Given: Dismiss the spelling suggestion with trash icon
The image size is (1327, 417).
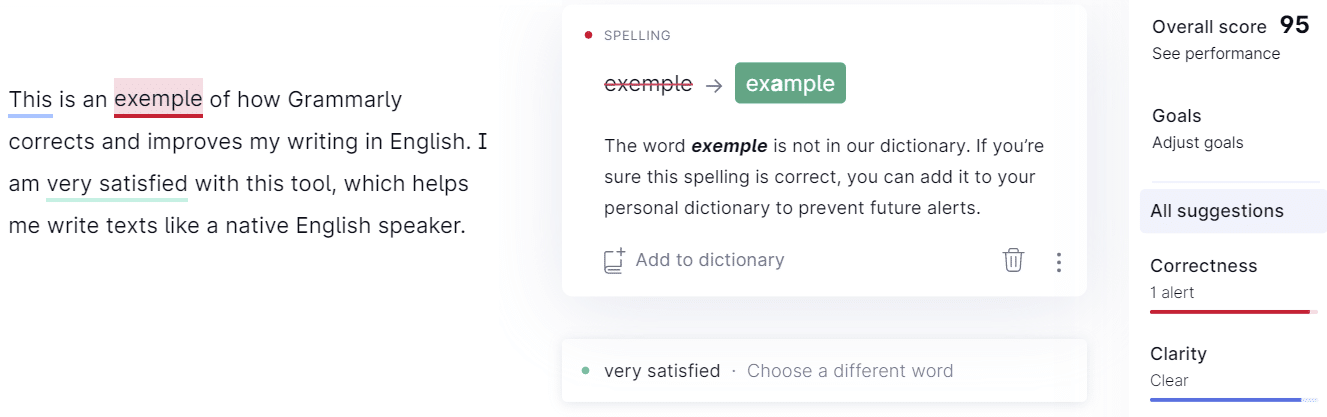Looking at the screenshot, I should 1013,261.
